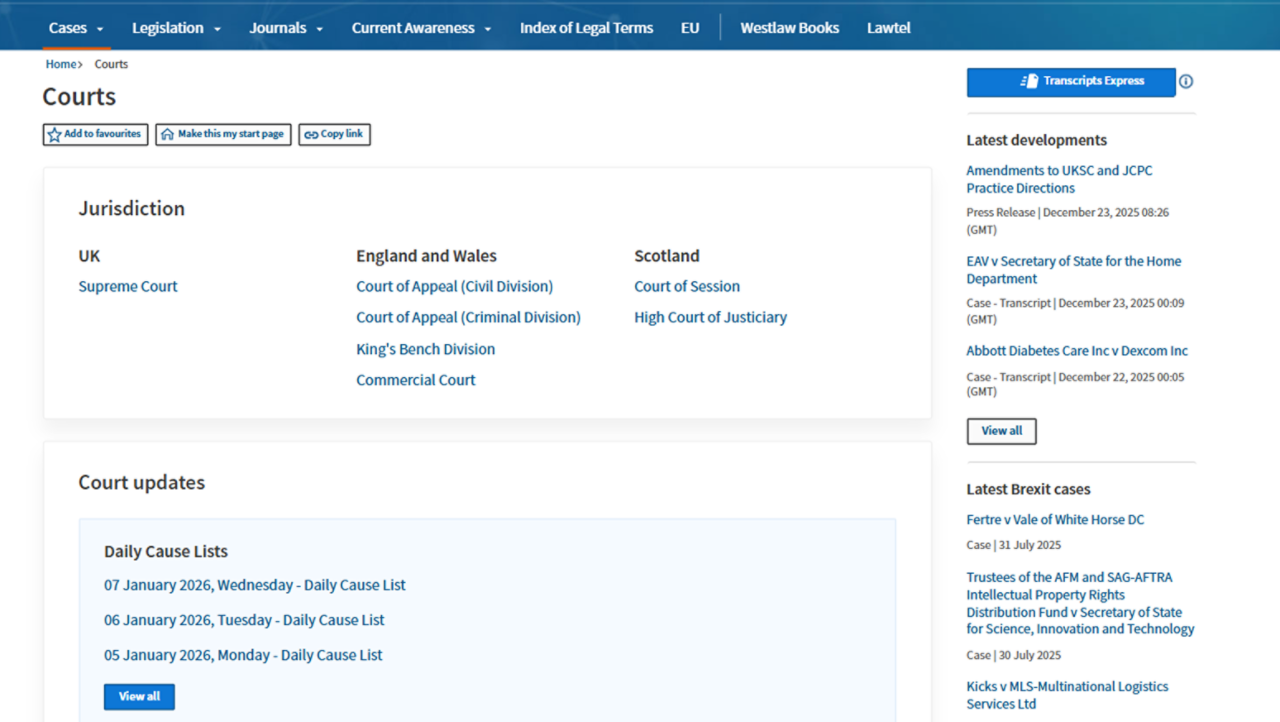Go to Index of Legal Terms

point(586,28)
